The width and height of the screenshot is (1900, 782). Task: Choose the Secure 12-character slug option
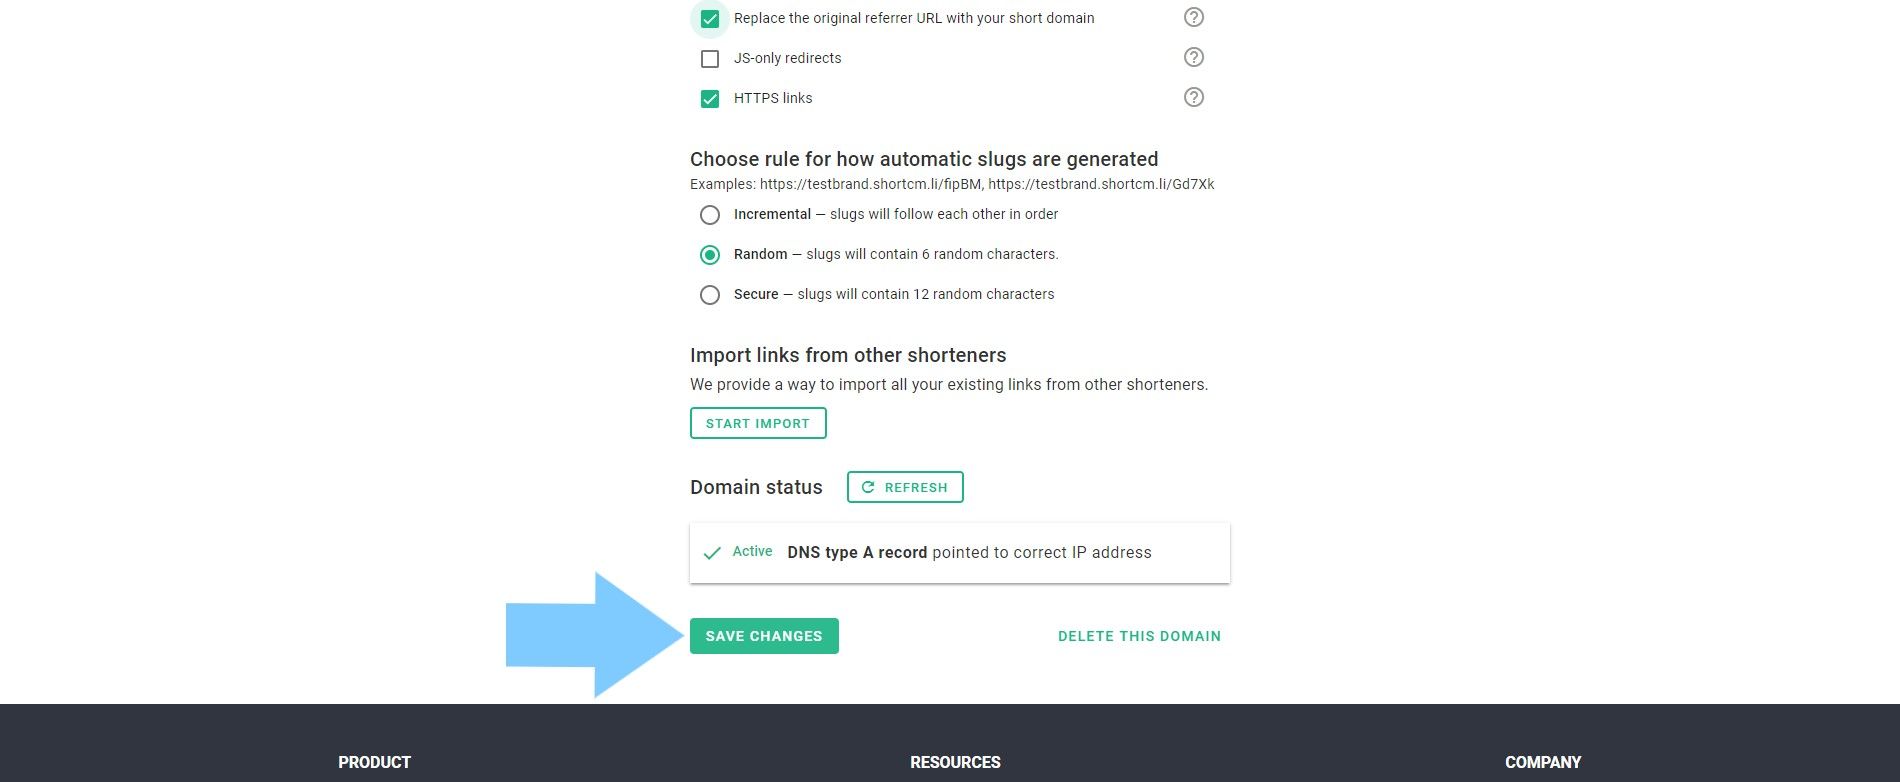click(x=710, y=295)
